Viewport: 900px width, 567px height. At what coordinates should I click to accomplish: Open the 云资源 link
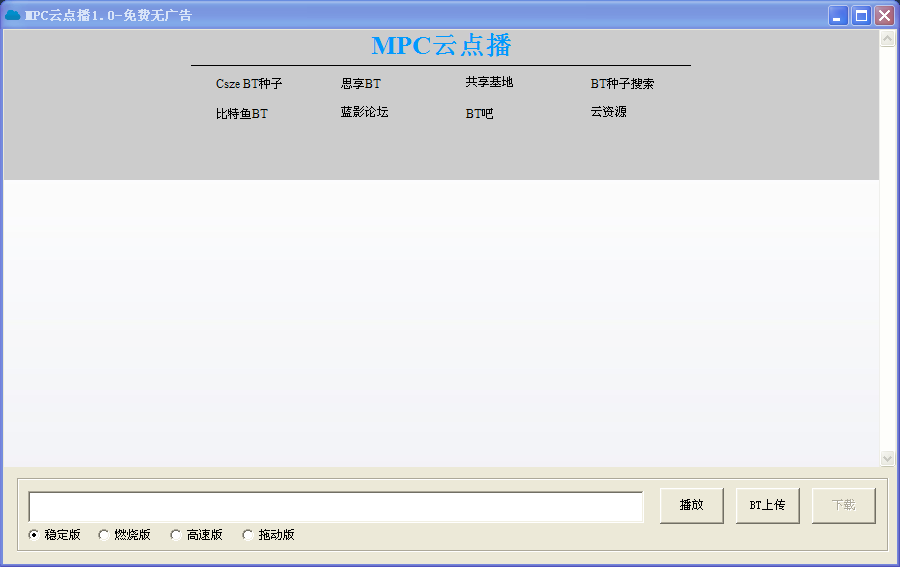click(608, 112)
